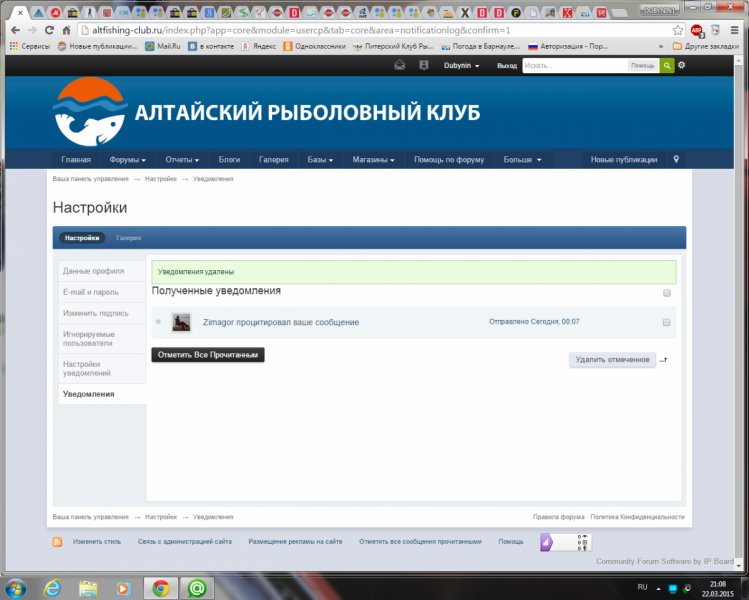Open E-mail и пароль settings
749x600 pixels.
[x=102, y=292]
